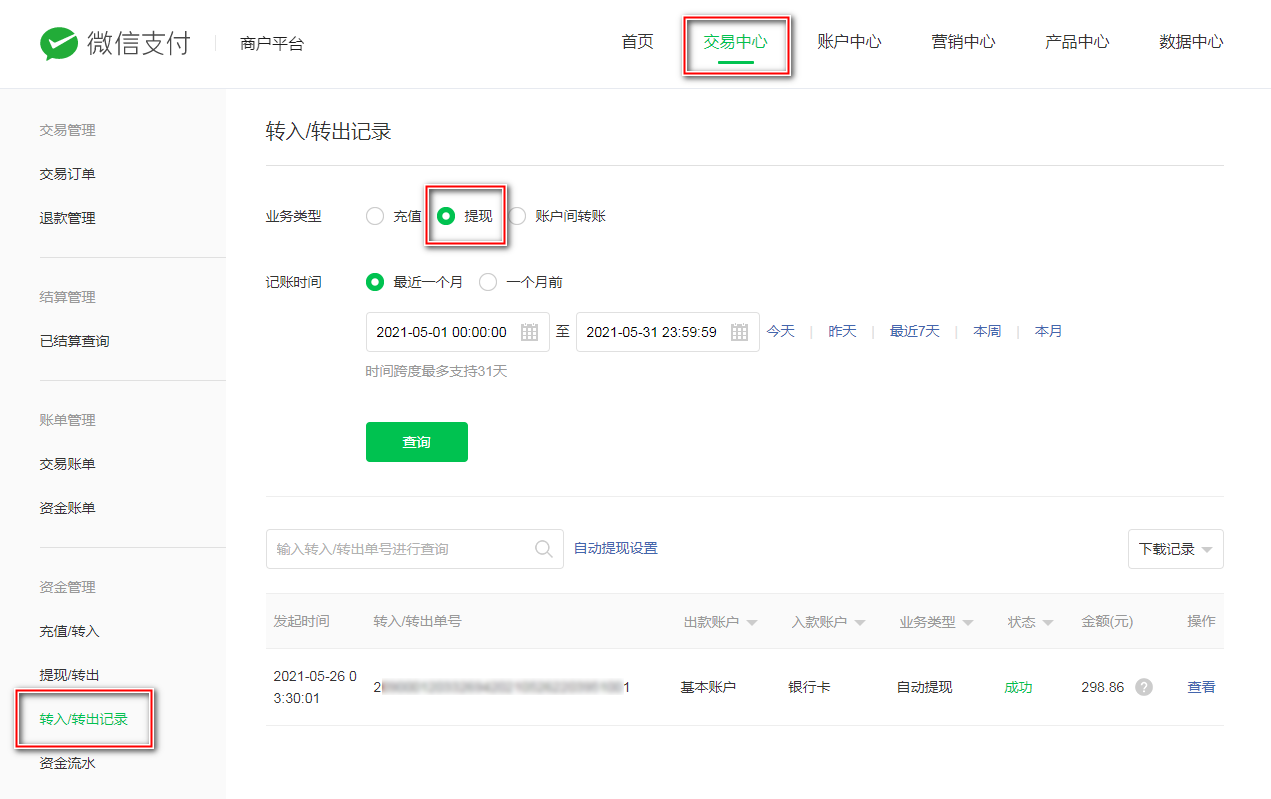
Task: Click the green 查询 button
Action: [416, 442]
